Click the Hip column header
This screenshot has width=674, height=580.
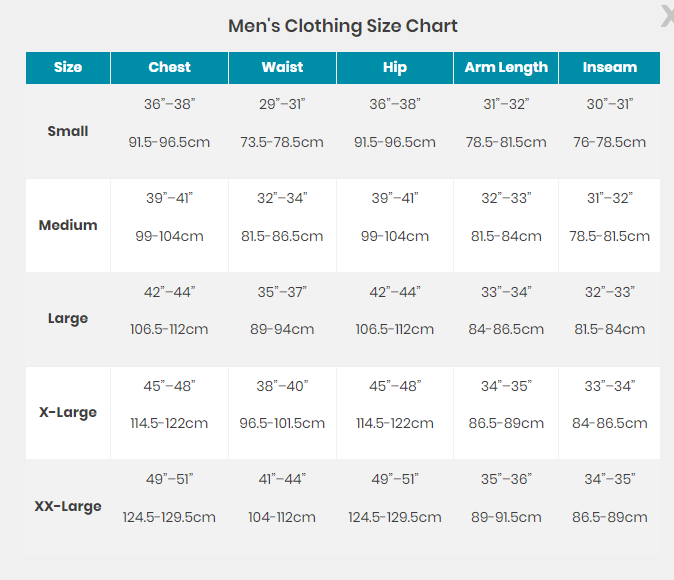click(395, 67)
